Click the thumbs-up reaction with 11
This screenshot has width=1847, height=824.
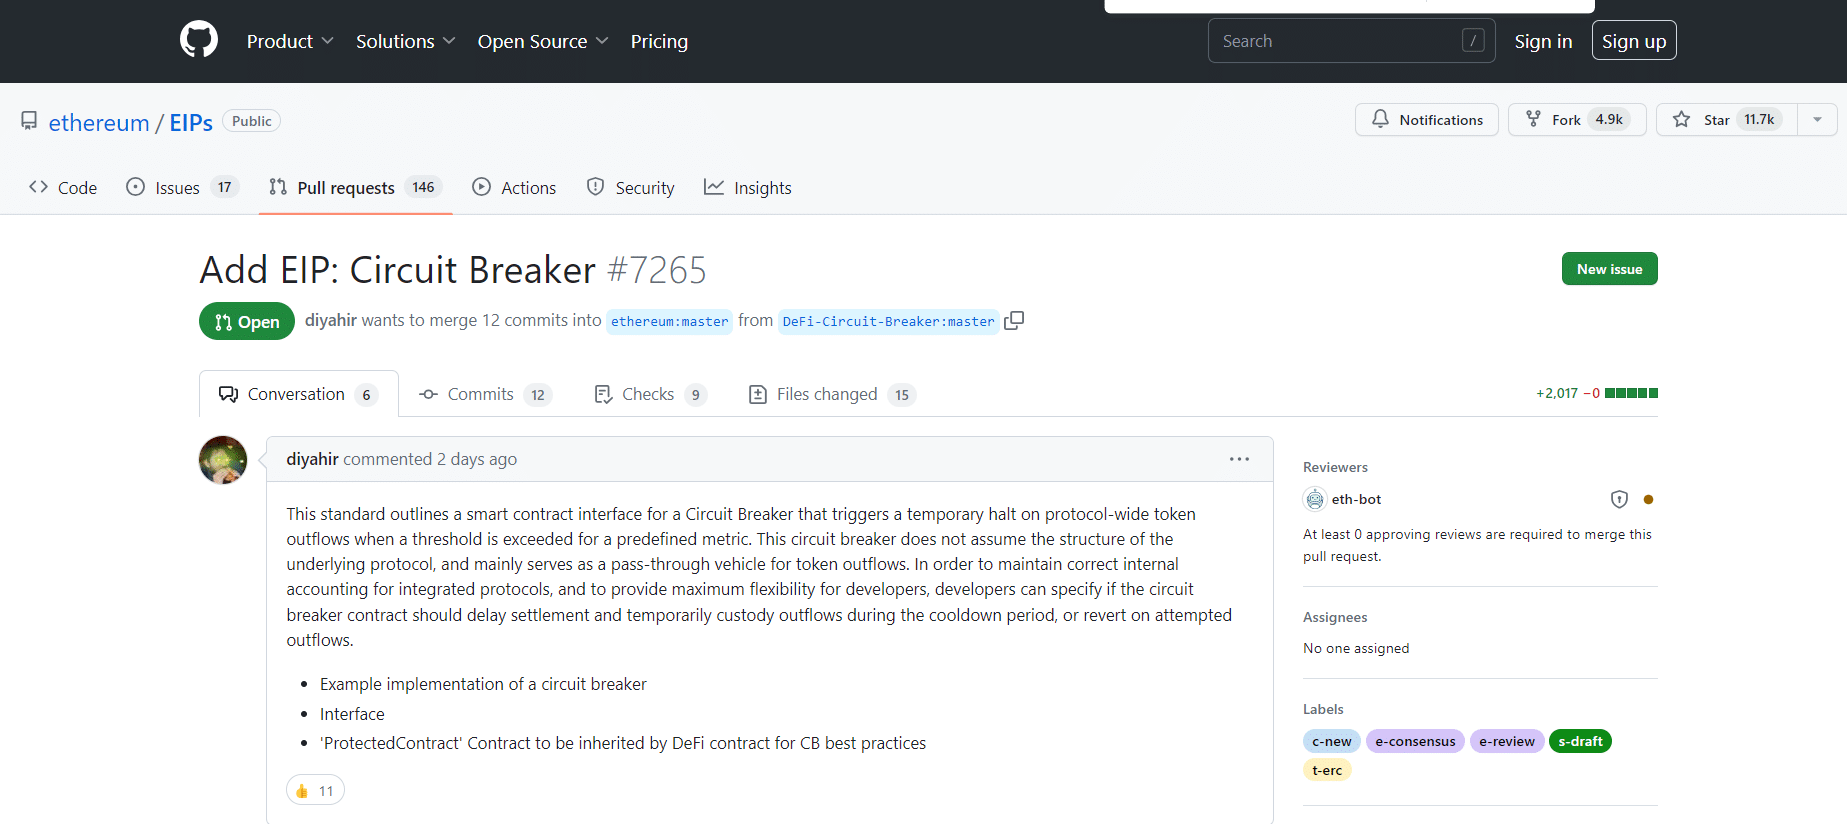point(315,790)
